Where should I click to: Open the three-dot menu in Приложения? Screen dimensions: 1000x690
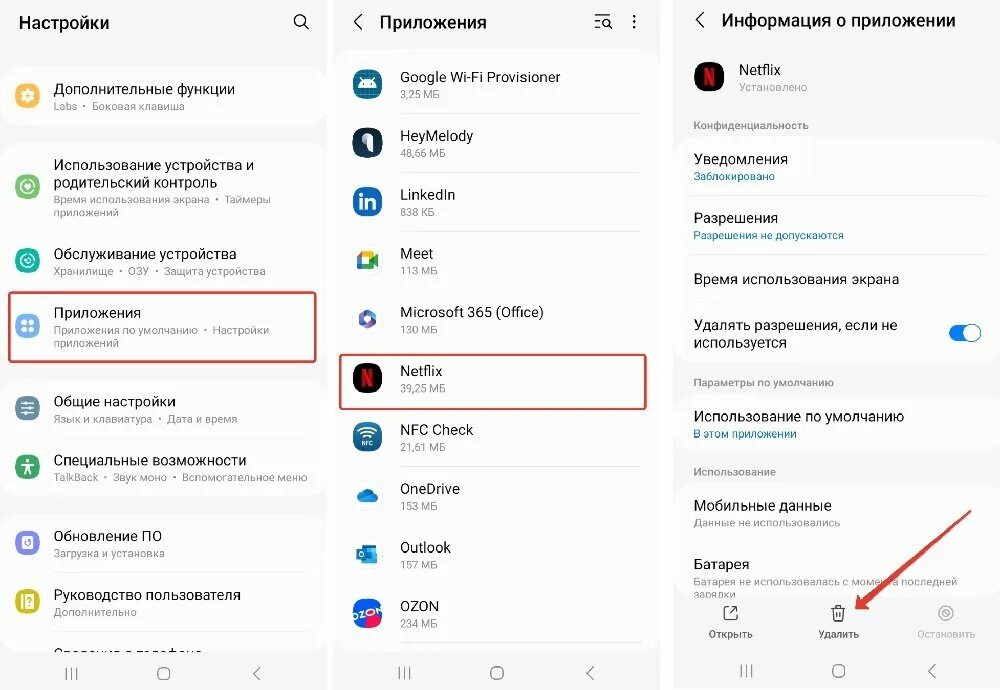pyautogui.click(x=634, y=22)
